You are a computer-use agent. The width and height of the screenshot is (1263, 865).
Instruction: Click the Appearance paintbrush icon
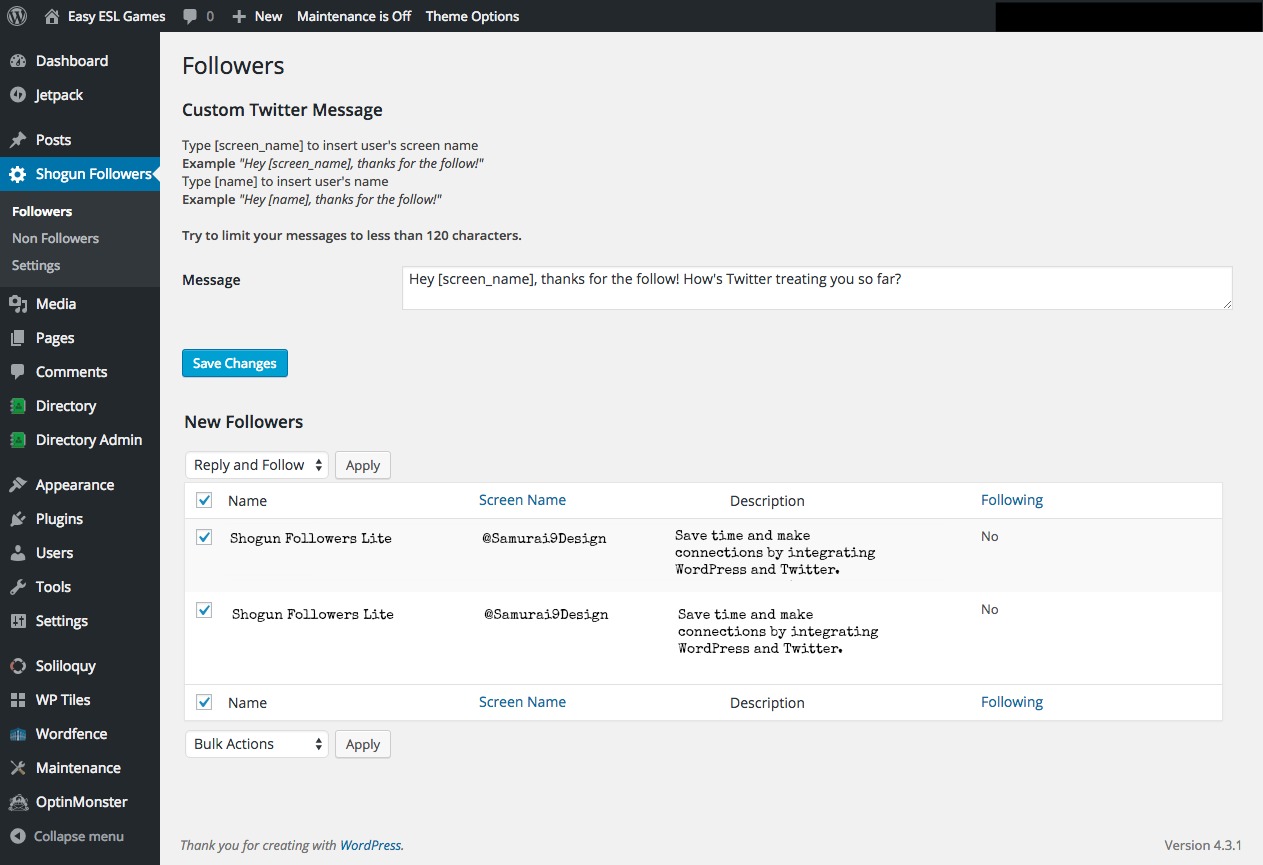tap(18, 485)
